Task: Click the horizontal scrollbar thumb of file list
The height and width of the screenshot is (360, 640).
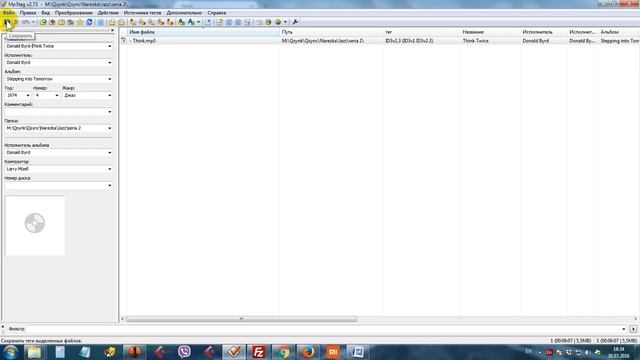Action: tap(241, 319)
